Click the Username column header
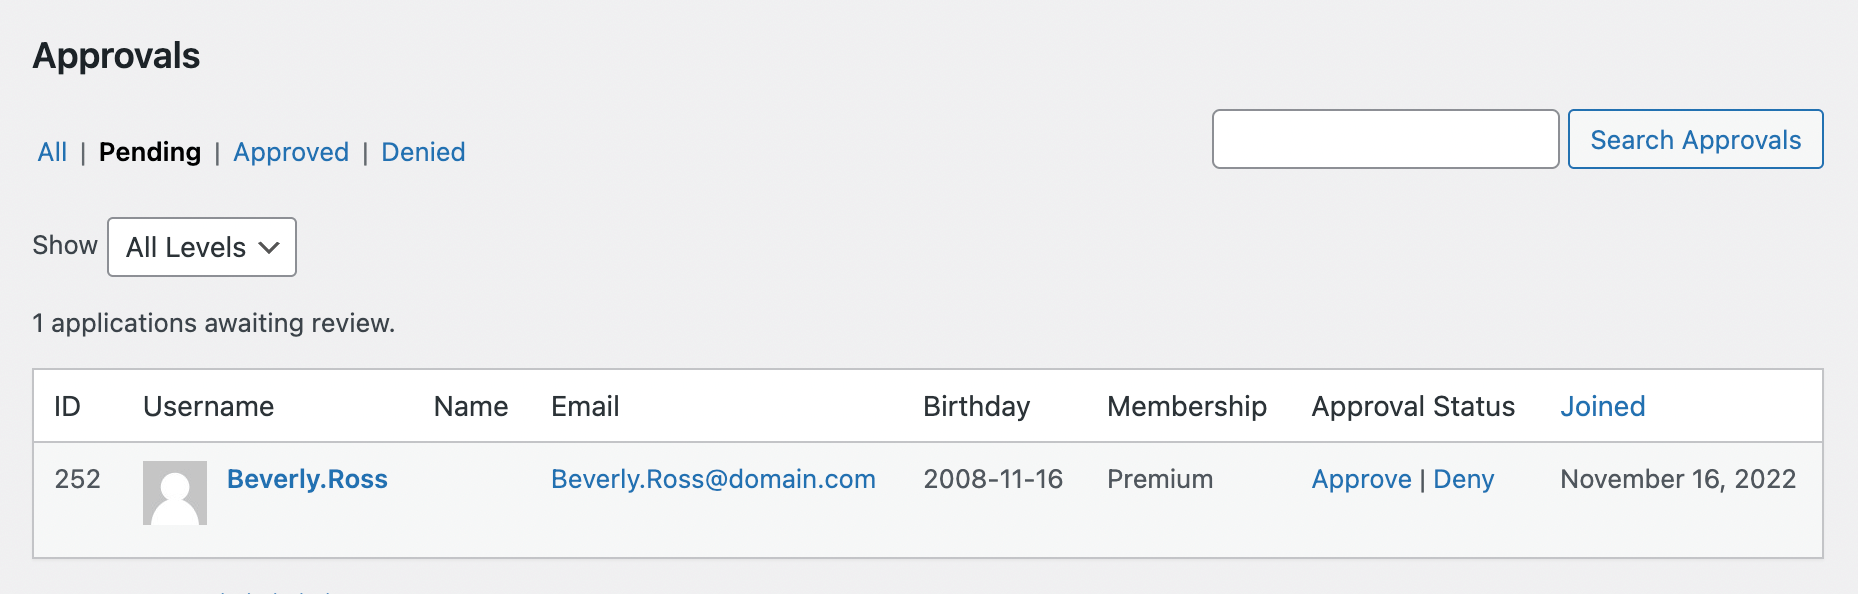The height and width of the screenshot is (594, 1858). 208,407
